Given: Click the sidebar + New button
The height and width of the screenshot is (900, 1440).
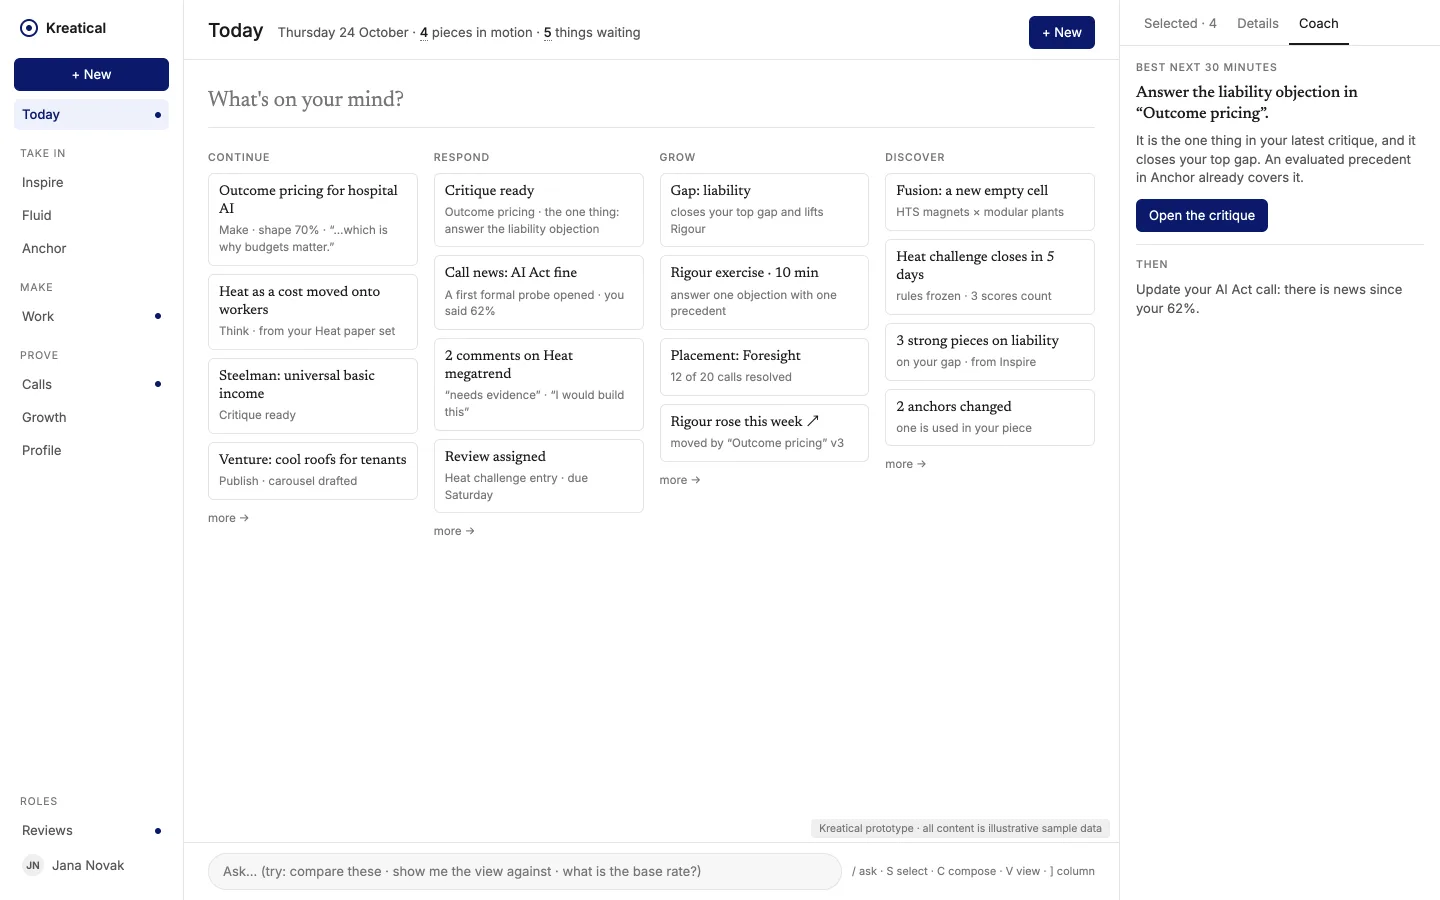Looking at the screenshot, I should click(x=91, y=74).
